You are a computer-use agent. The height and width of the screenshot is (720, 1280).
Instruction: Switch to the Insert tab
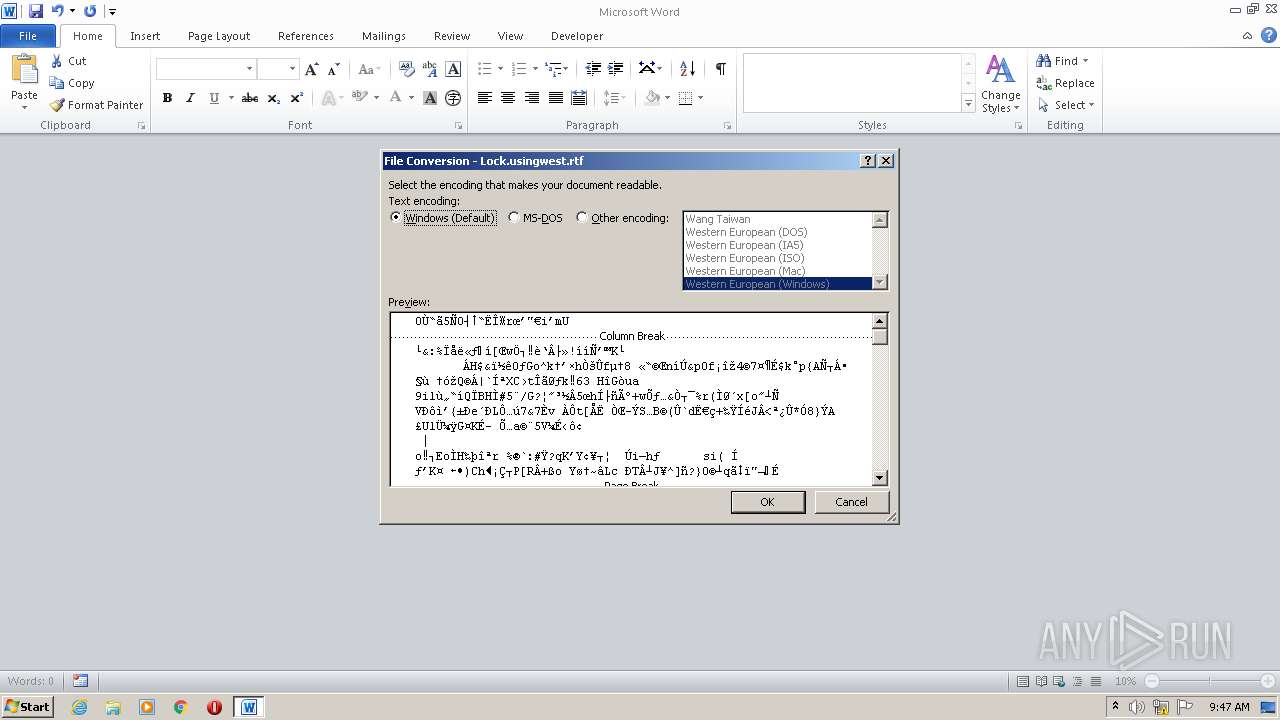click(x=145, y=36)
